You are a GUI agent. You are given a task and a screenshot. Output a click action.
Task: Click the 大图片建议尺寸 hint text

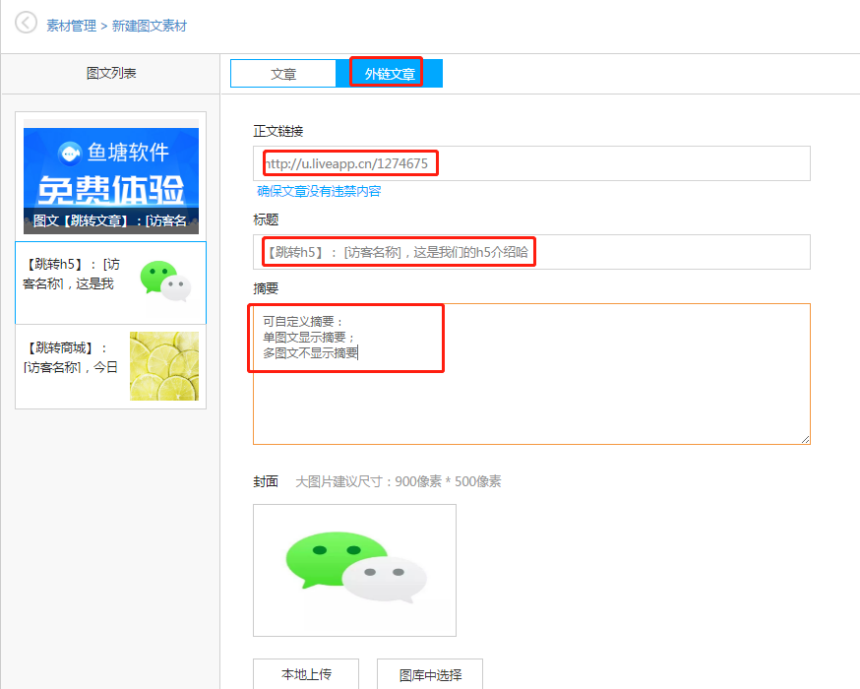398,482
